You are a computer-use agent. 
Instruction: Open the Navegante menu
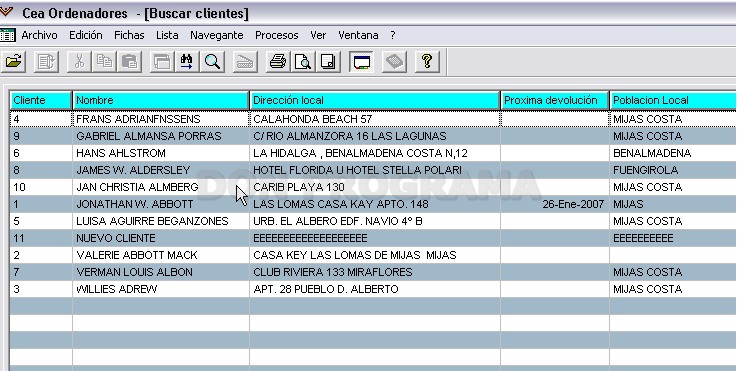pos(217,35)
